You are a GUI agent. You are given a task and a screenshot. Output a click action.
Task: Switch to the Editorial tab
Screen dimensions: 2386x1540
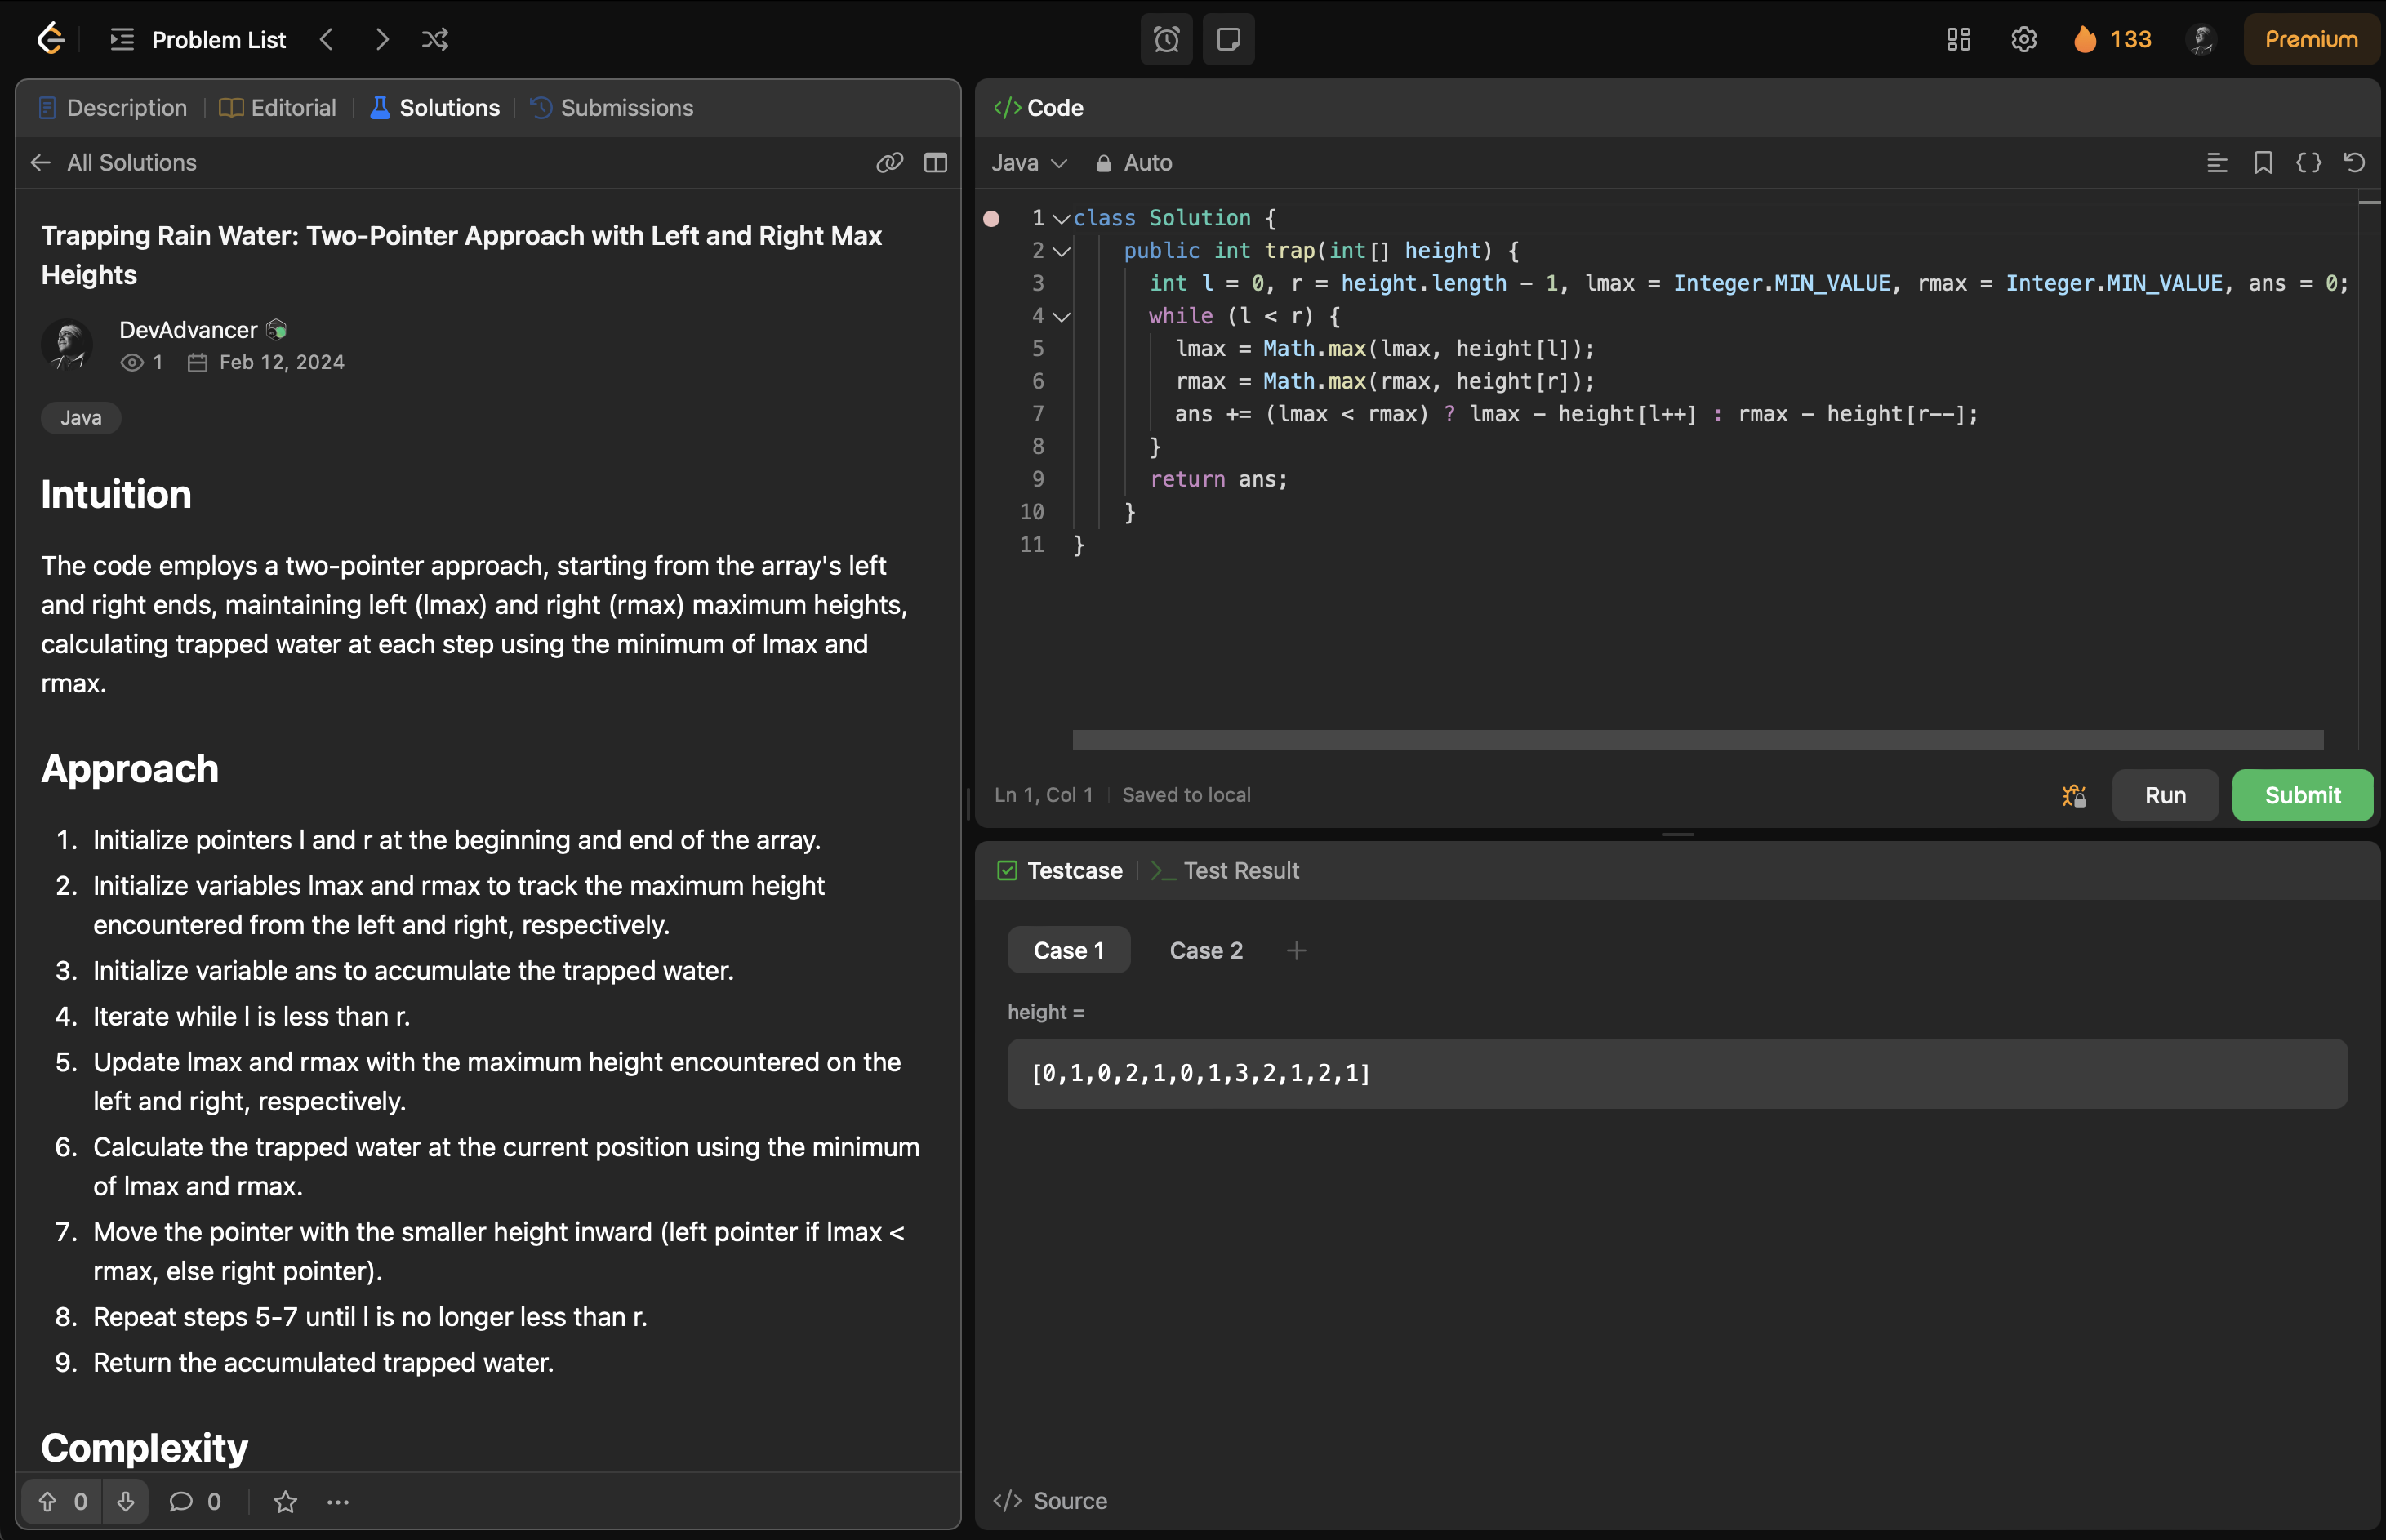278,107
